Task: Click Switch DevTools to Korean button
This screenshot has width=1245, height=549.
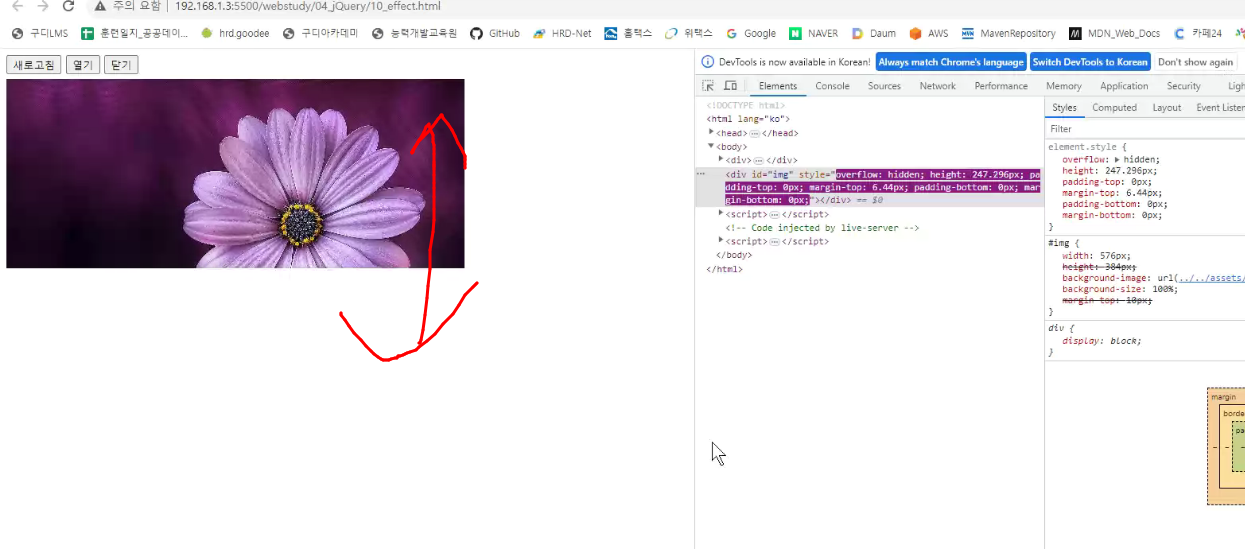Action: (x=1090, y=62)
